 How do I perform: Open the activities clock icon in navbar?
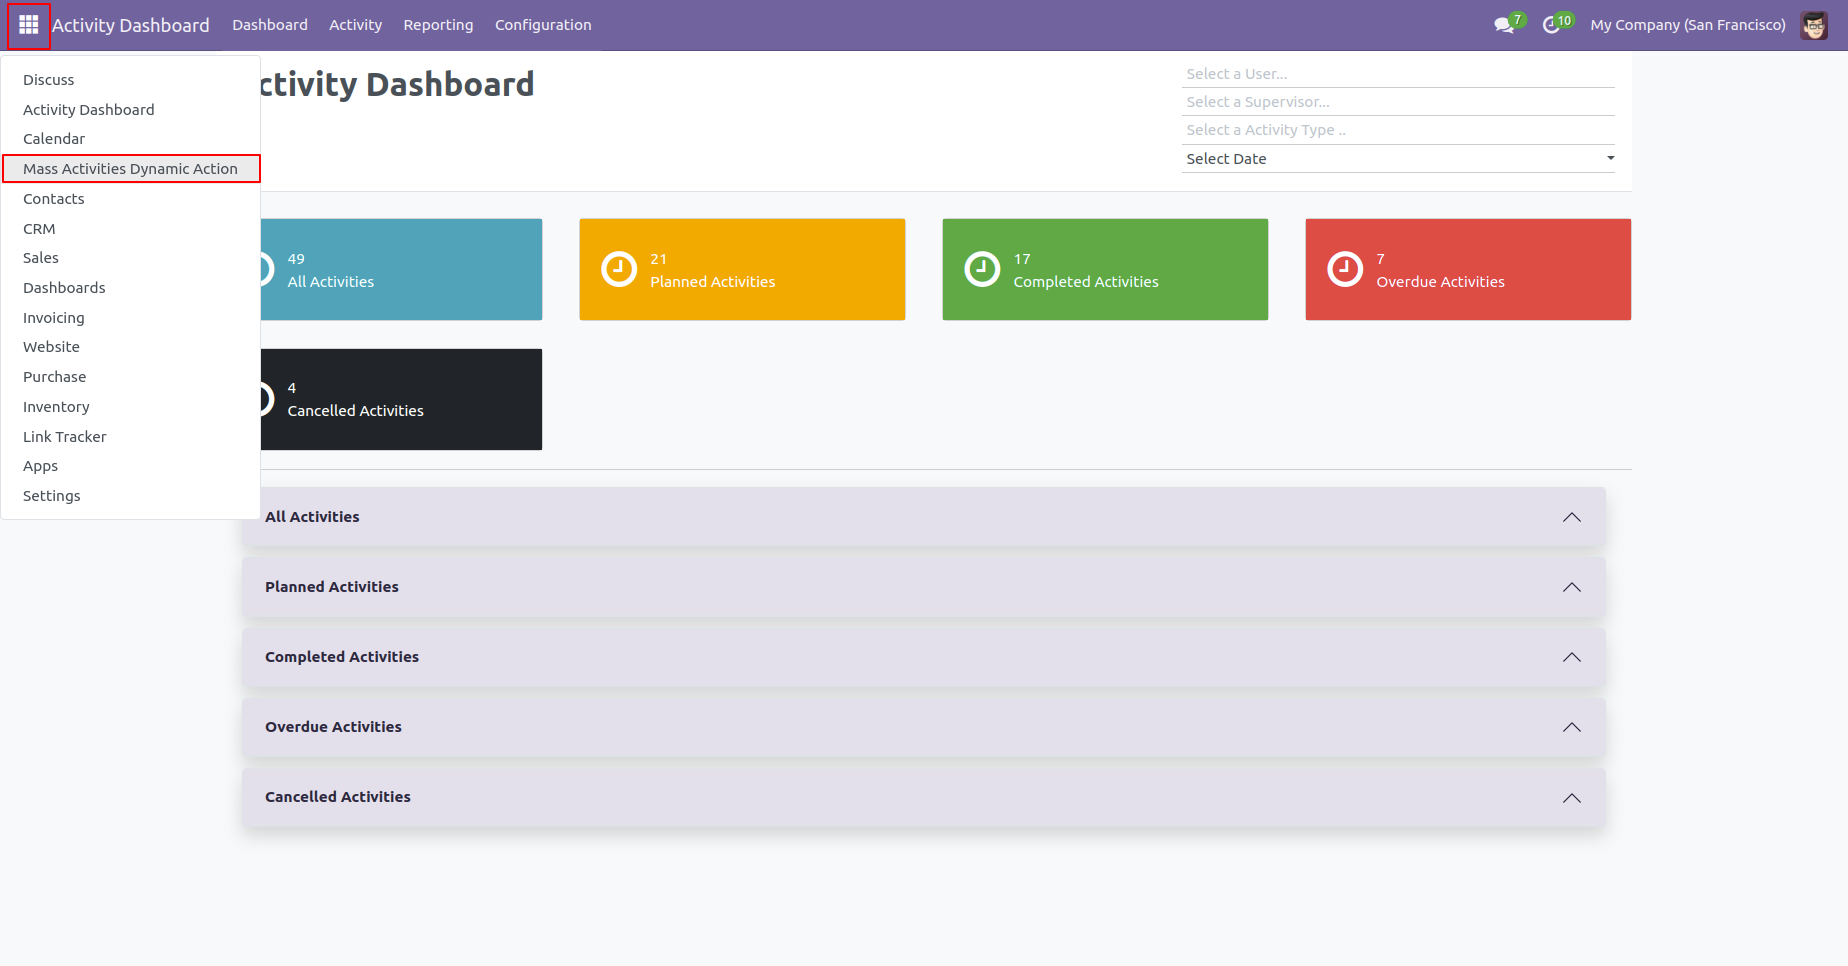point(1553,25)
